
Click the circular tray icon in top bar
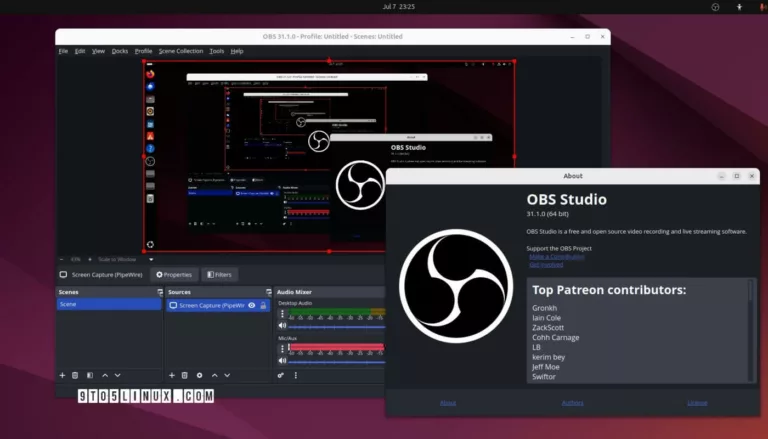pyautogui.click(x=715, y=7)
